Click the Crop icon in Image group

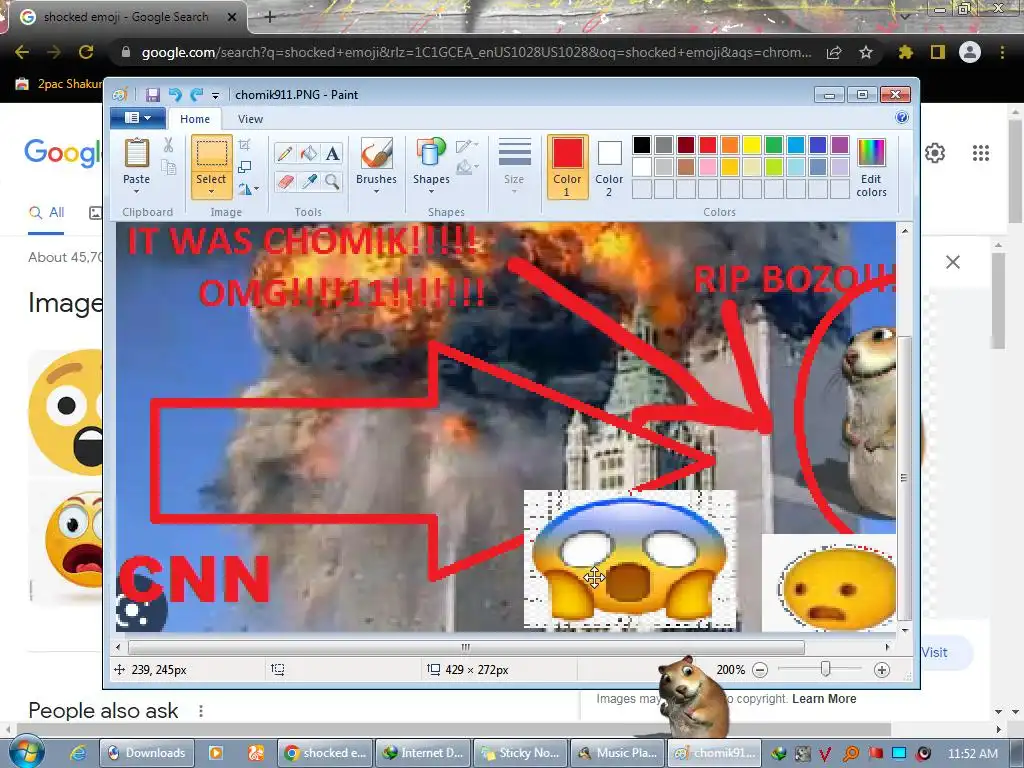click(245, 145)
